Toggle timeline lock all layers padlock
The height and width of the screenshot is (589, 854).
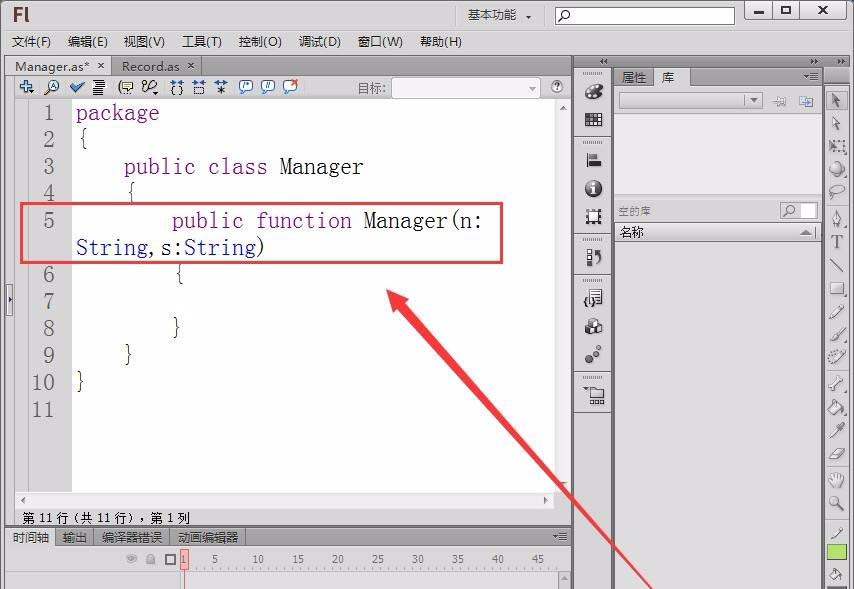pyautogui.click(x=151, y=559)
